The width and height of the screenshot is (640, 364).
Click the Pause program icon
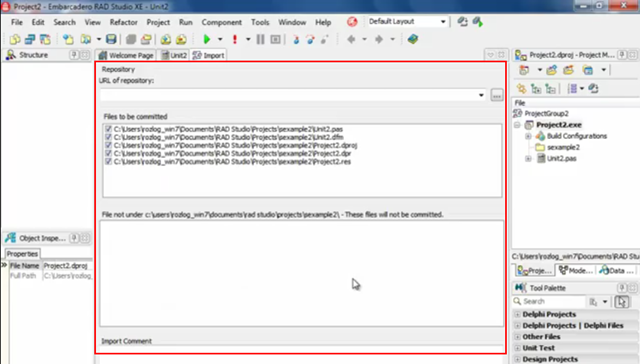tap(260, 39)
